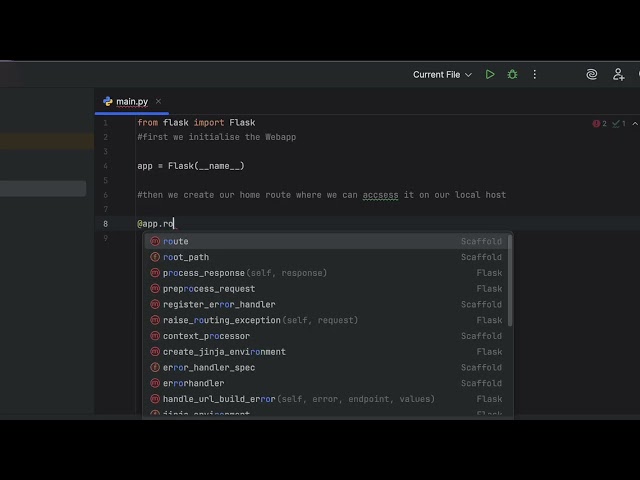Image resolution: width=640 pixels, height=480 pixels.
Task: Click the method icon beside process_response
Action: 155,273
